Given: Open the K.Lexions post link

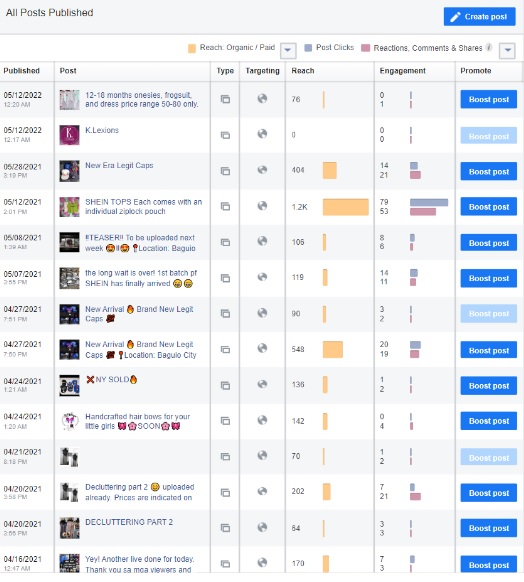Looking at the screenshot, I should point(102,130).
